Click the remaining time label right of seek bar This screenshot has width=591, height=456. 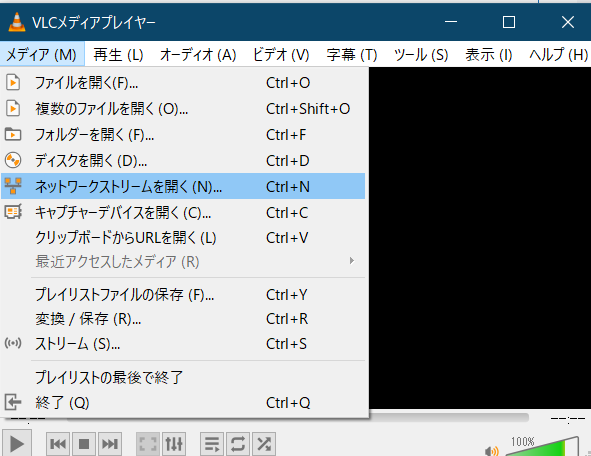pos(568,418)
